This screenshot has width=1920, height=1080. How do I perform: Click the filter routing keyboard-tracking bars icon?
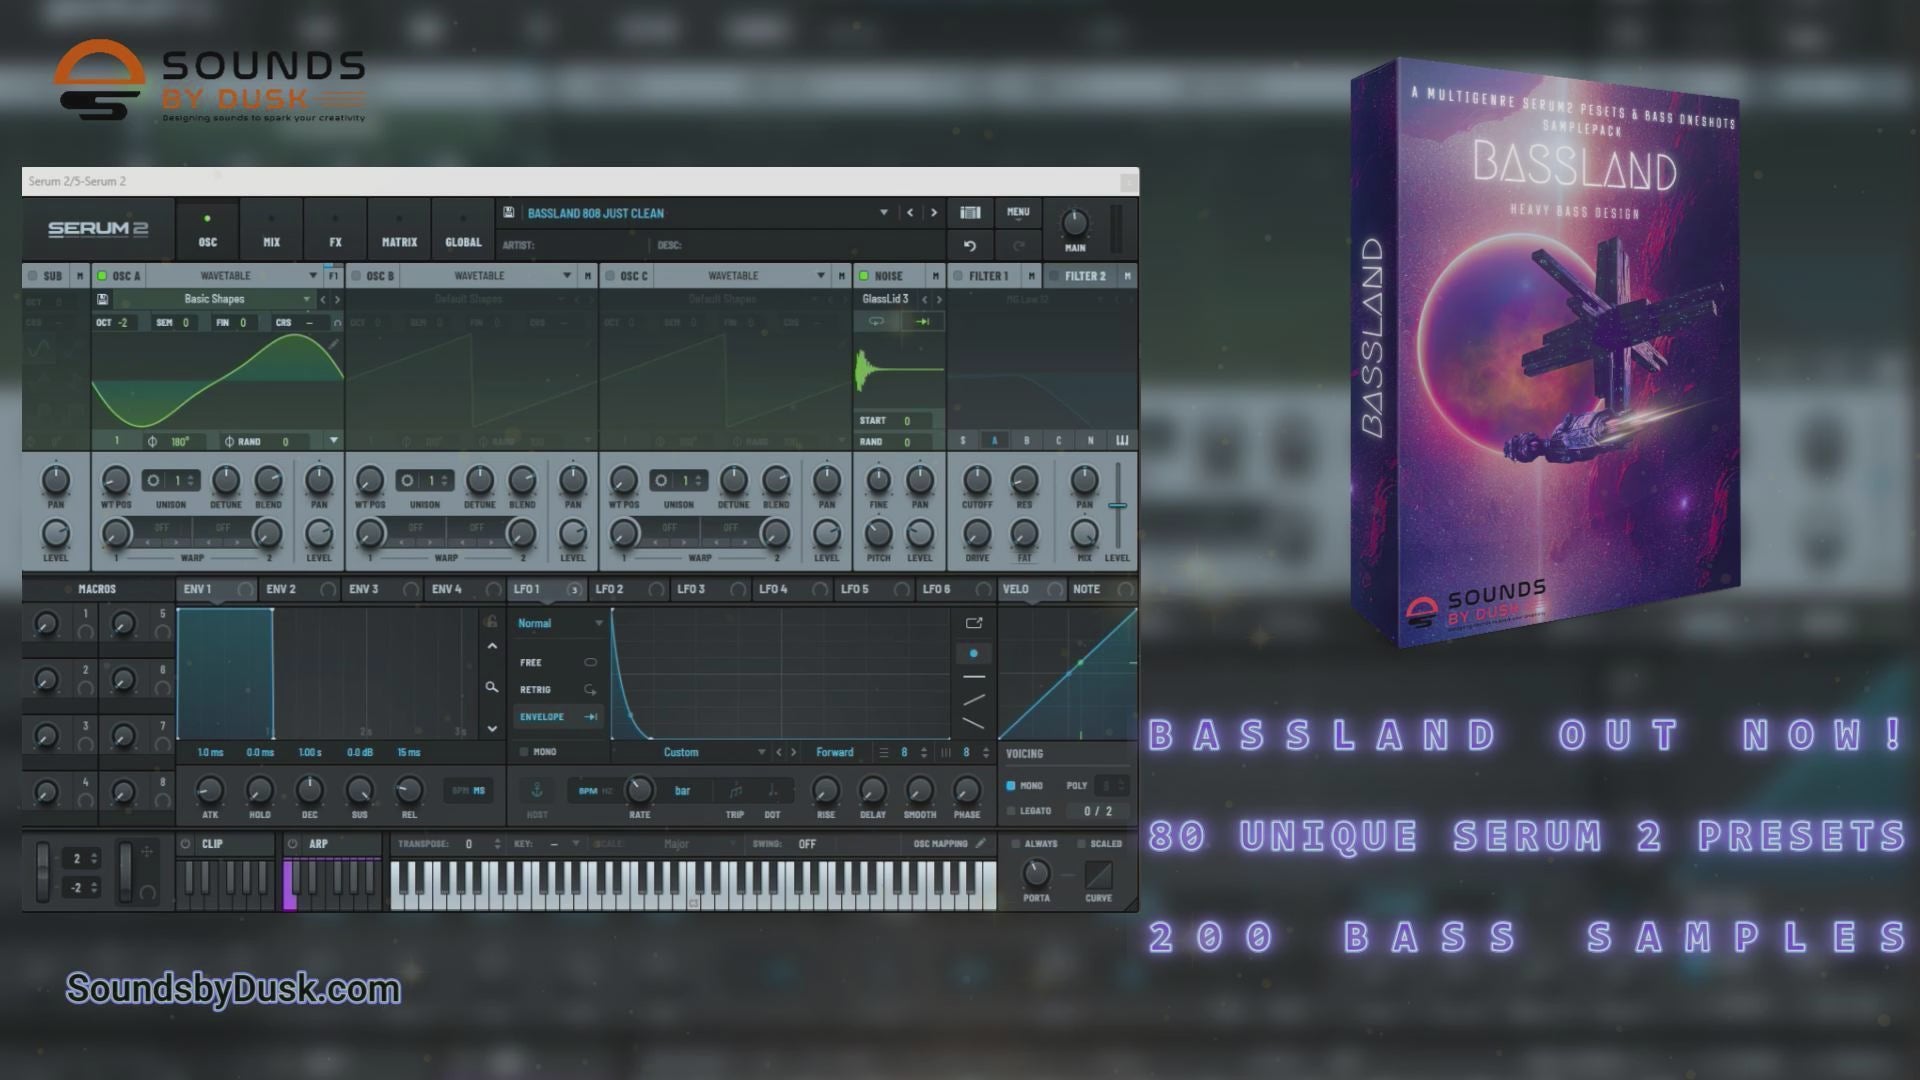click(x=1122, y=440)
